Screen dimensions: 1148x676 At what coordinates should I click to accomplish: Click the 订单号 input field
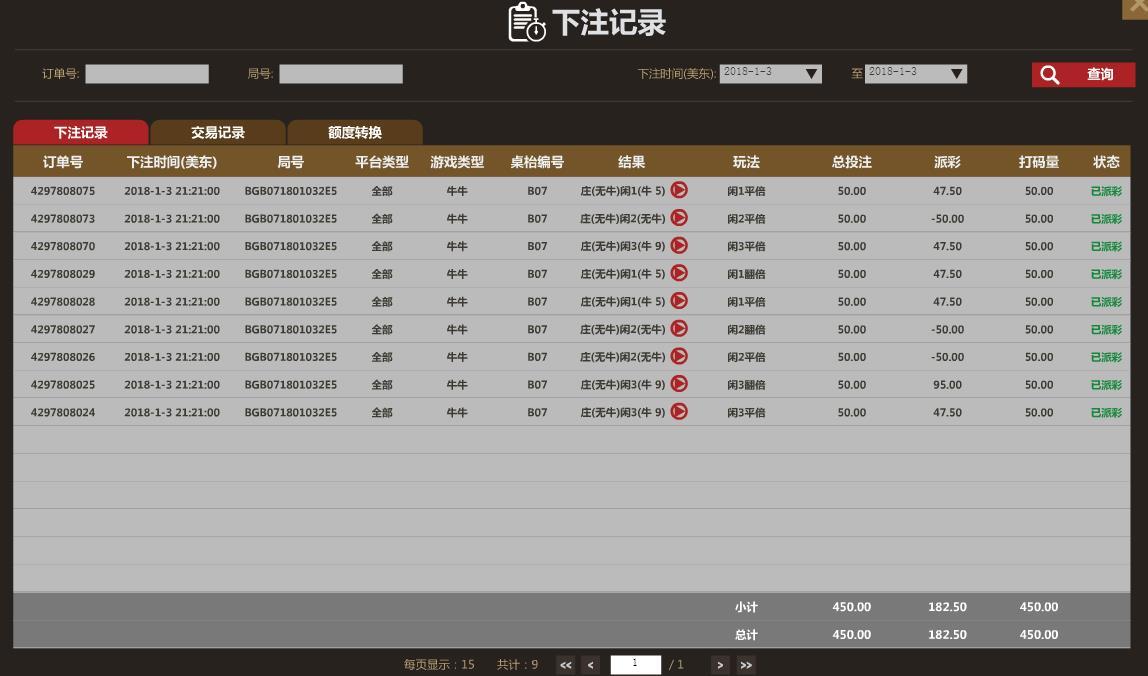147,74
